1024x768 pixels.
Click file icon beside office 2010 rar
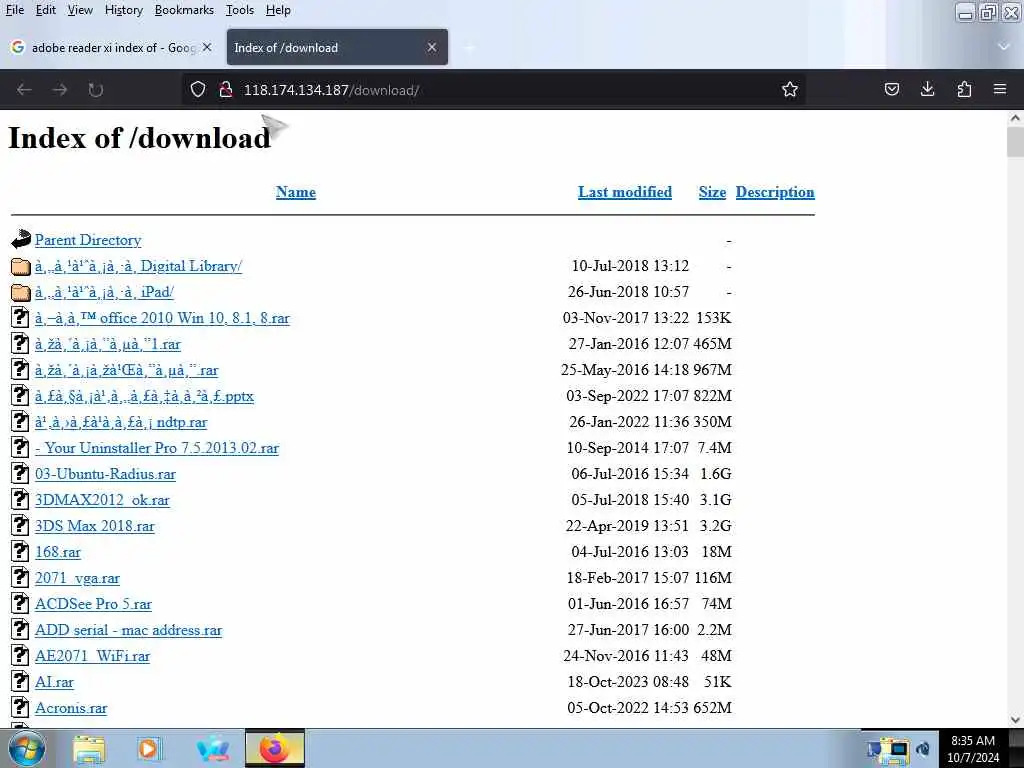pos(20,317)
